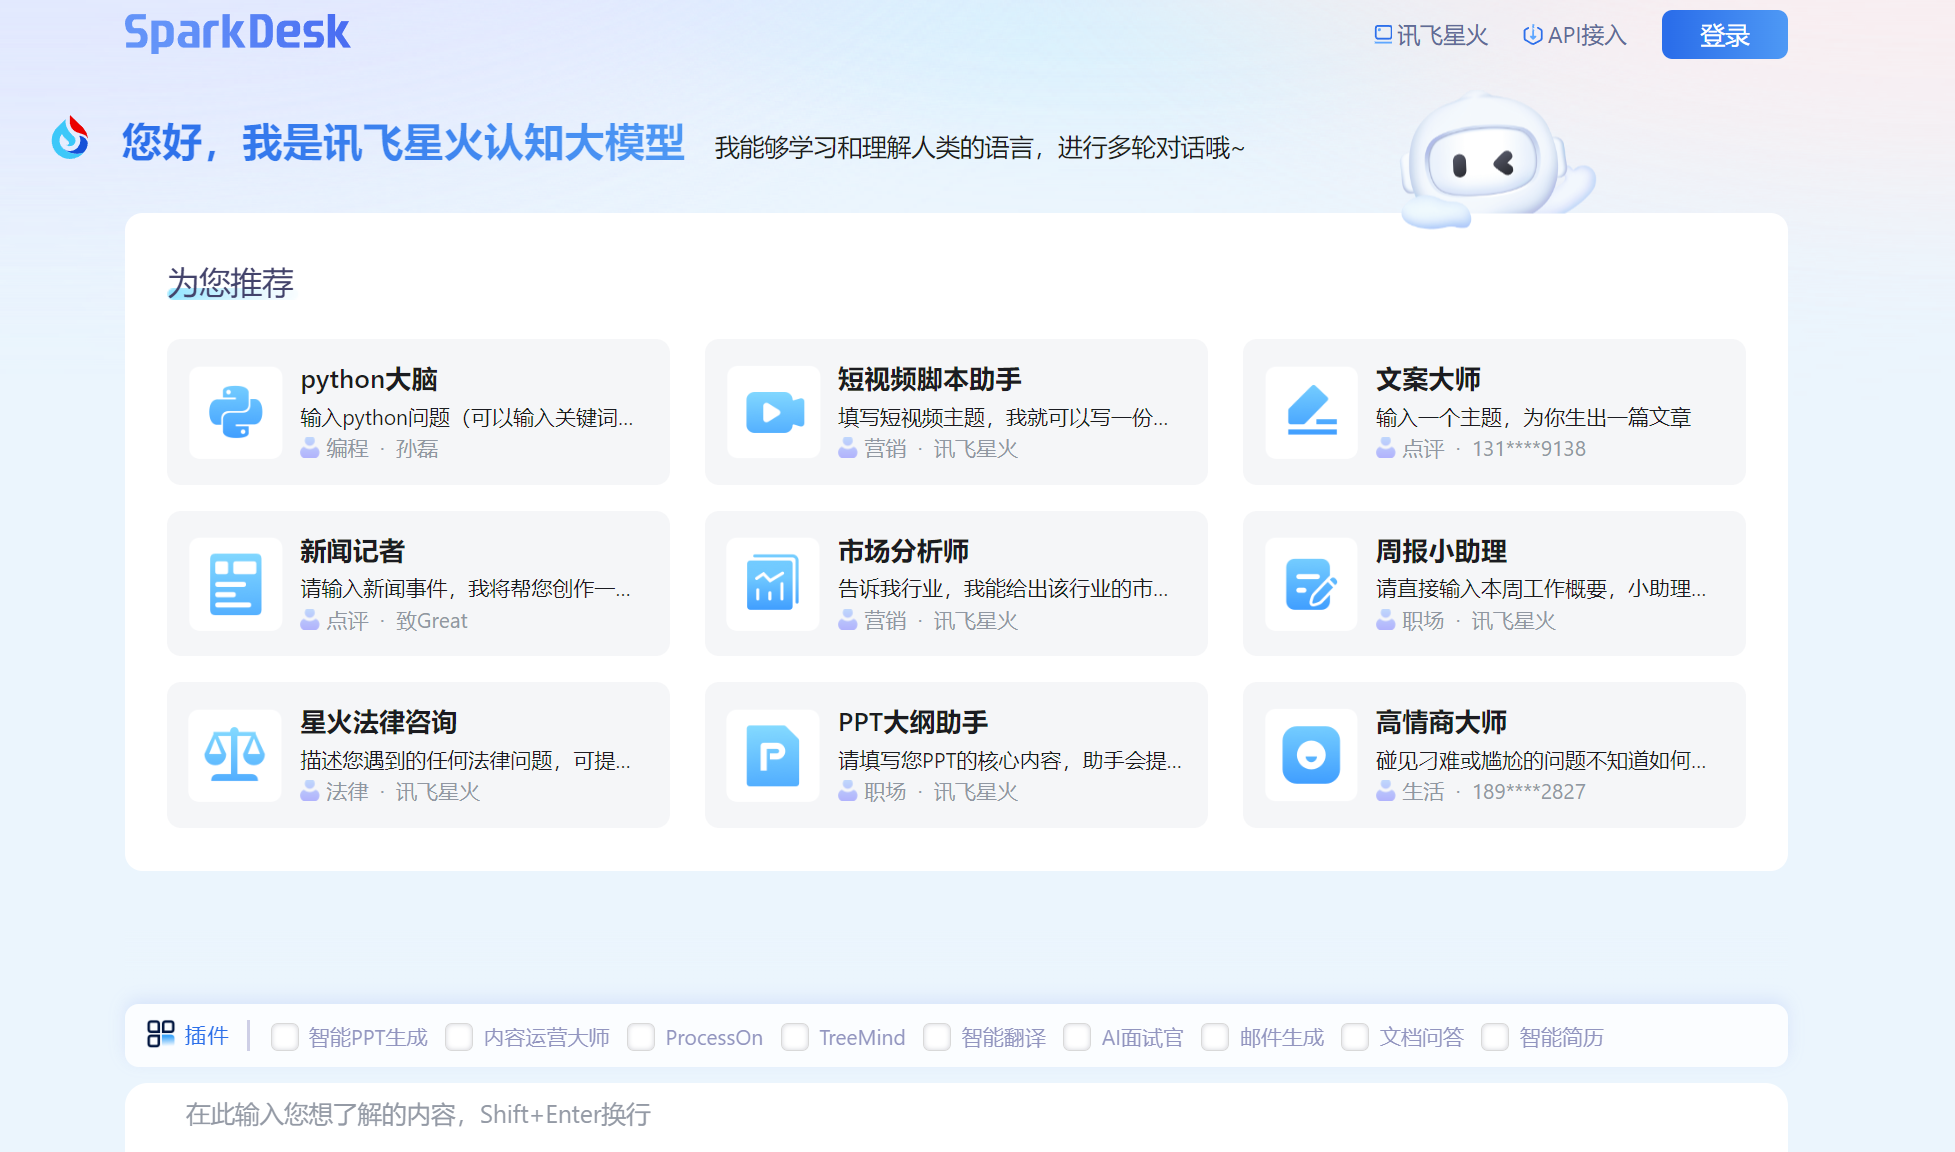Viewport: 1955px width, 1152px height.
Task: Open the 短视频脚本助手 card title
Action: point(930,380)
